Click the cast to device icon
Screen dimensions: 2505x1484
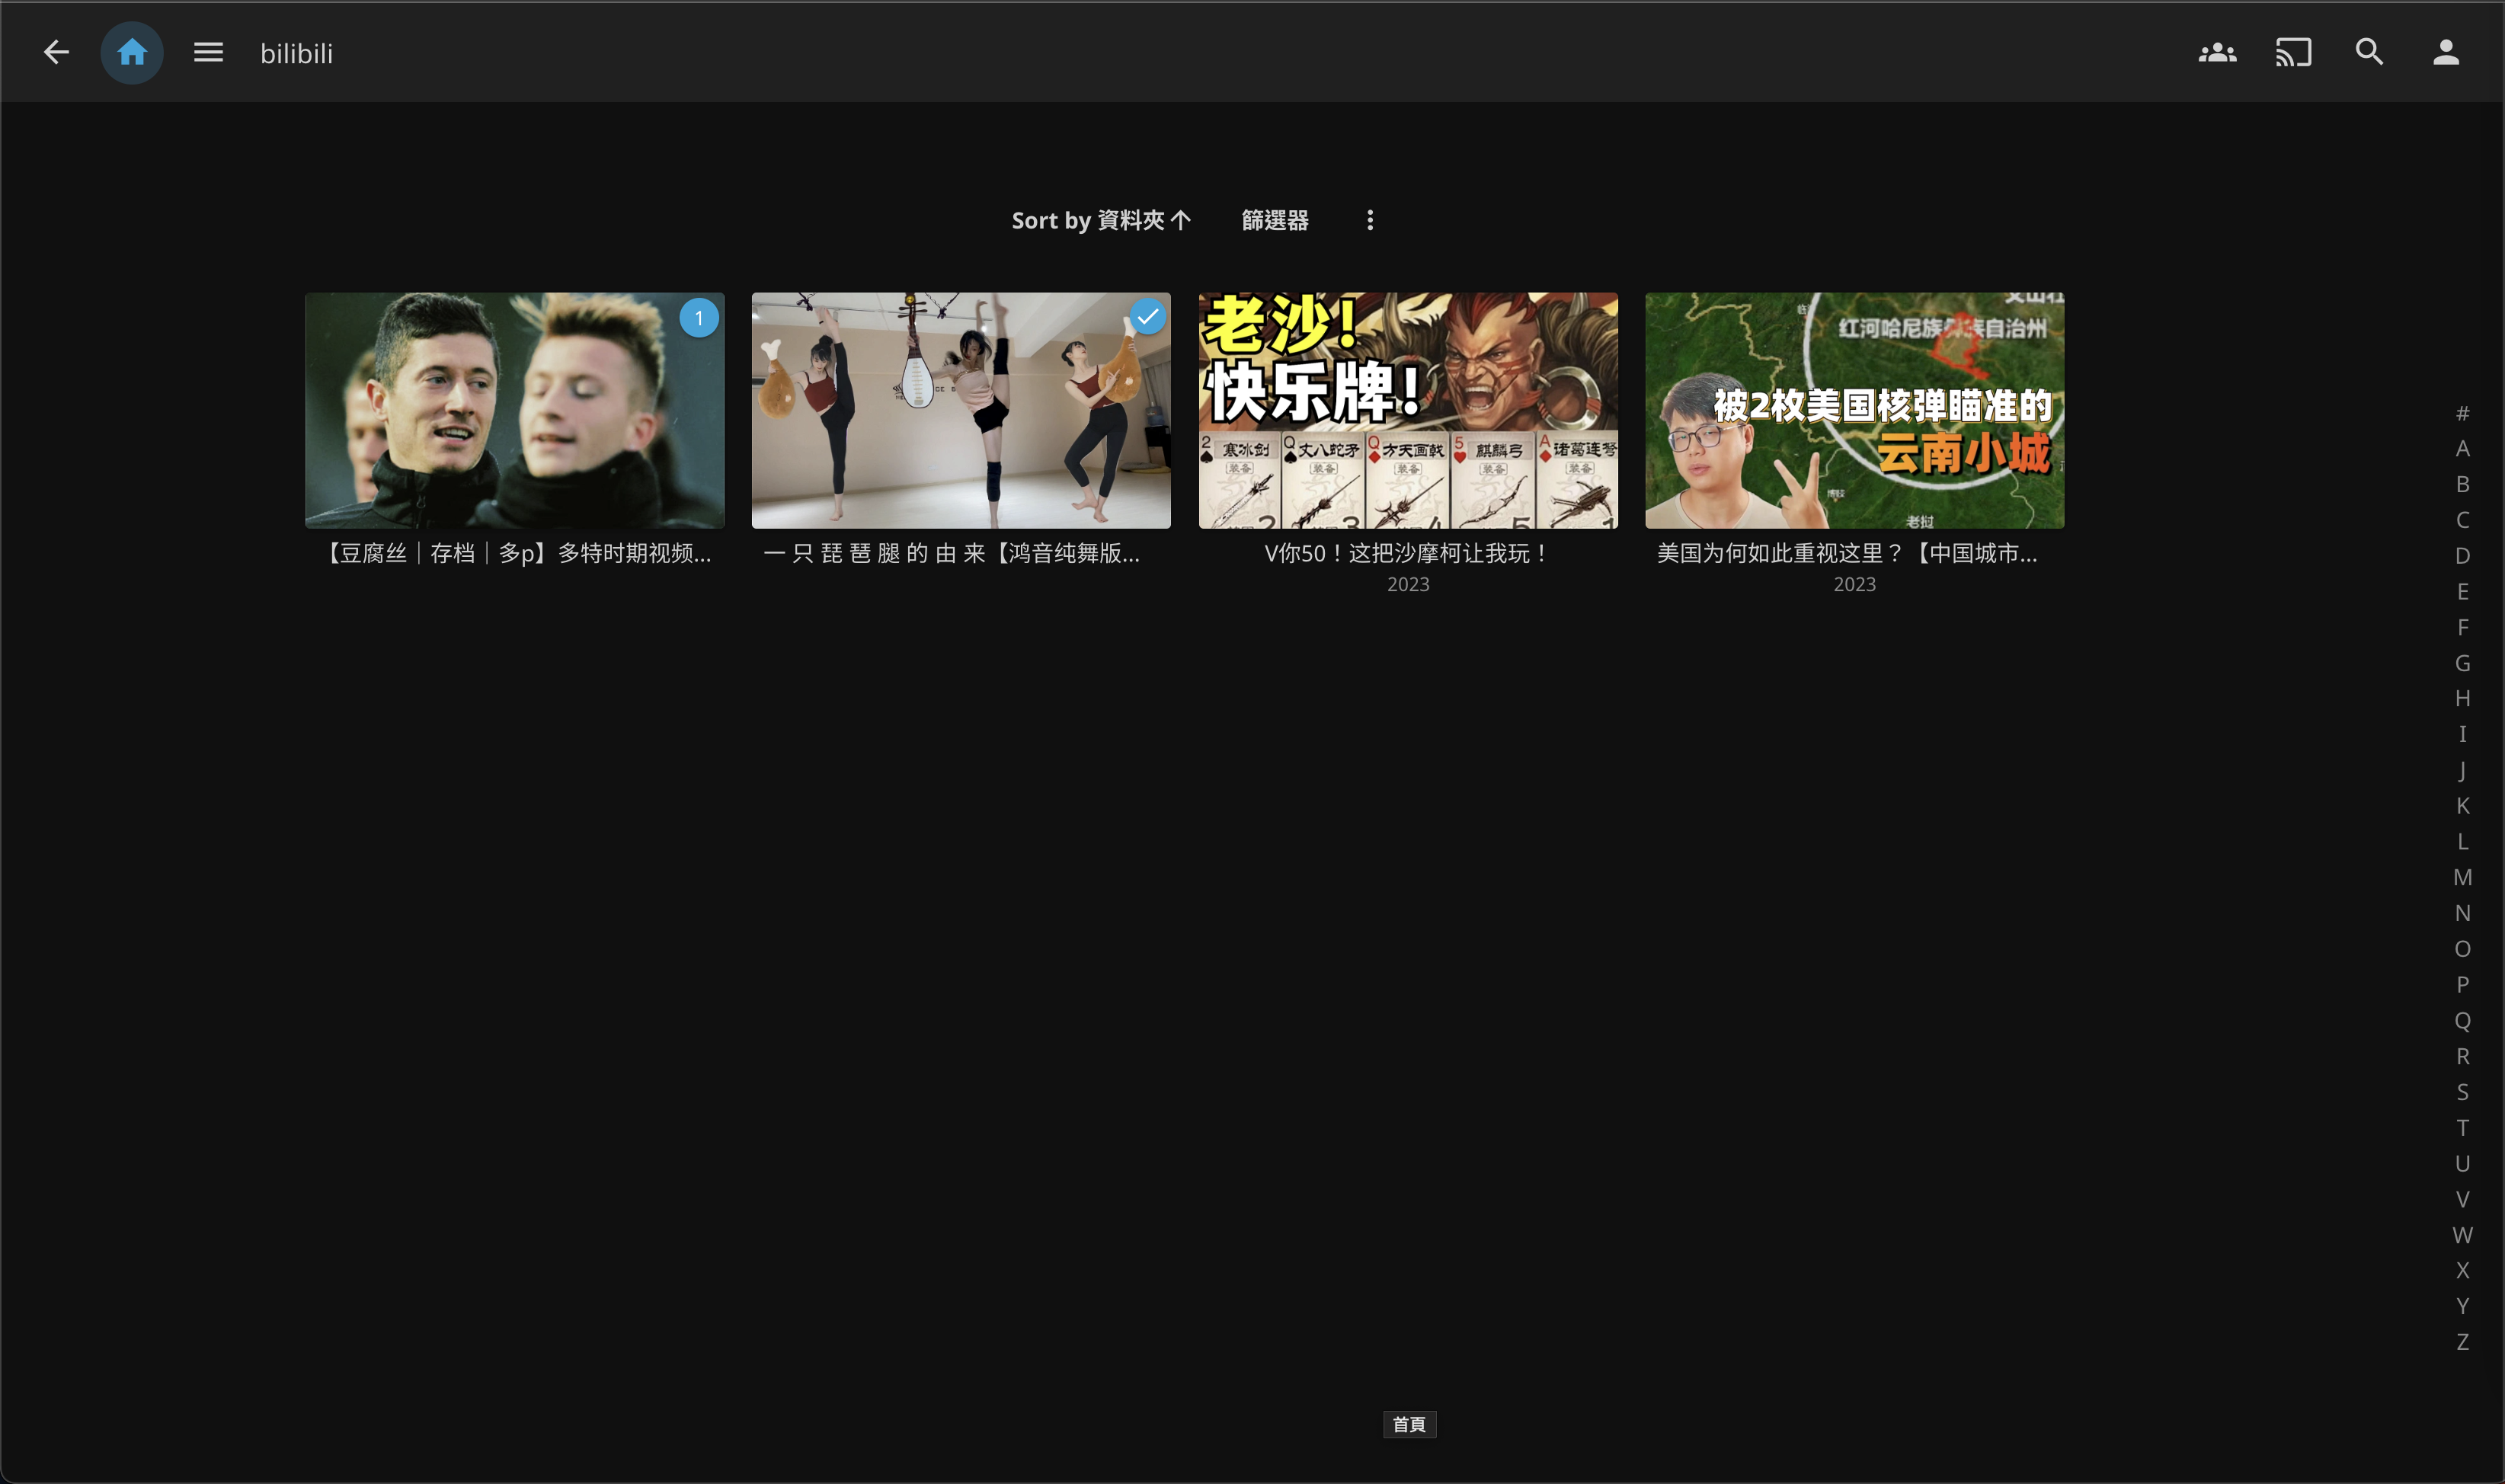click(2293, 52)
